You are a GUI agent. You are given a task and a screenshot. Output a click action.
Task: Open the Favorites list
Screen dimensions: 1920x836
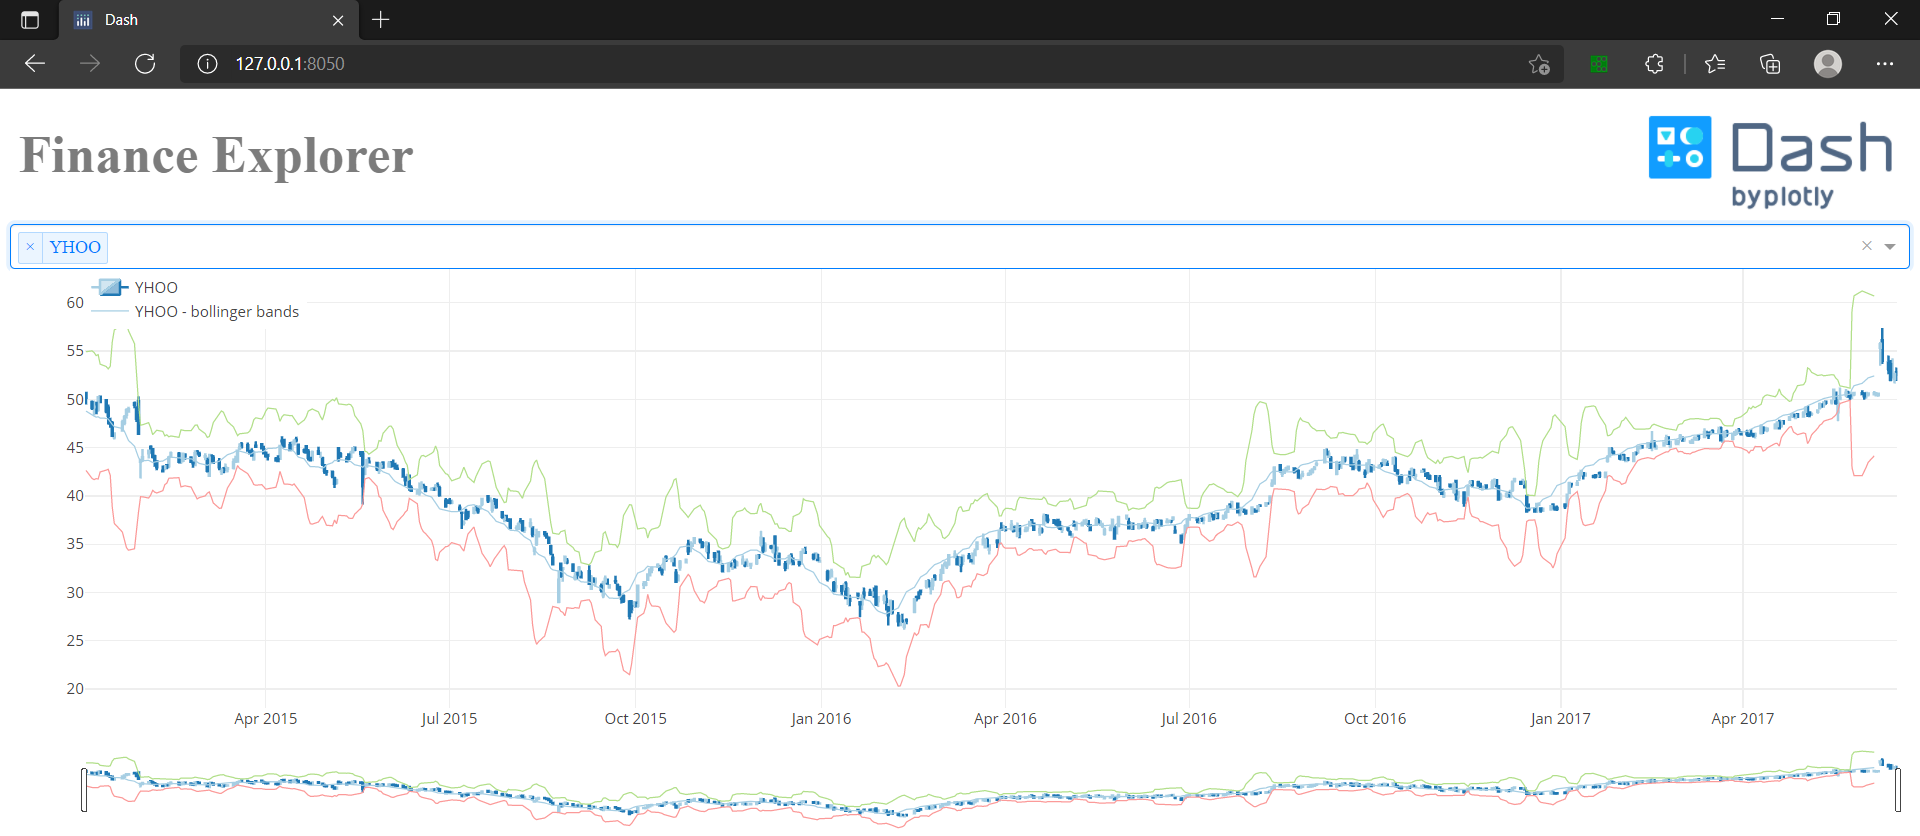pyautogui.click(x=1715, y=64)
